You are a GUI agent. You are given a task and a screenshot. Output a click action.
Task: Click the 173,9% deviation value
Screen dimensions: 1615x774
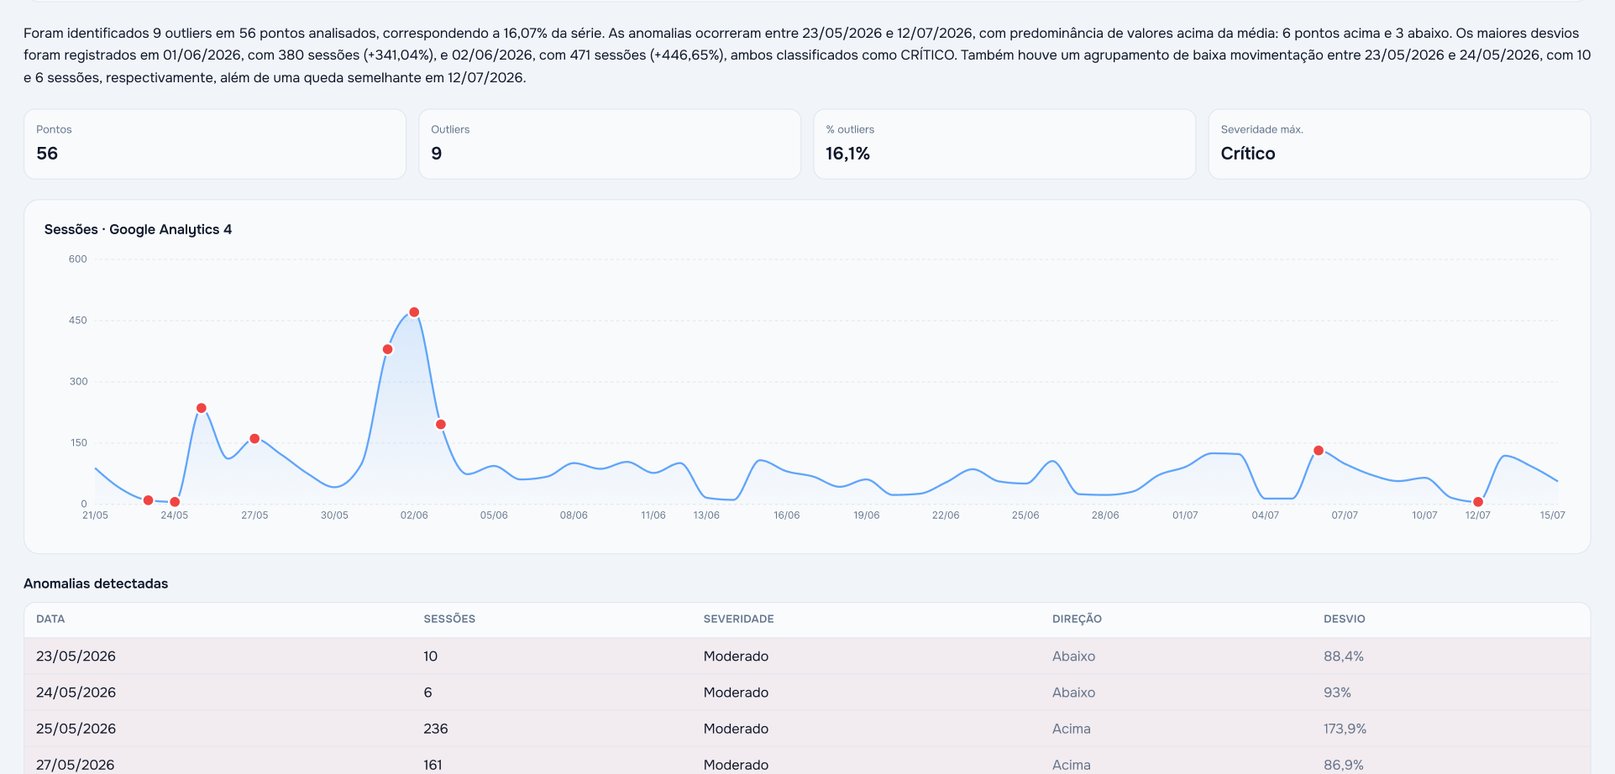(x=1345, y=728)
